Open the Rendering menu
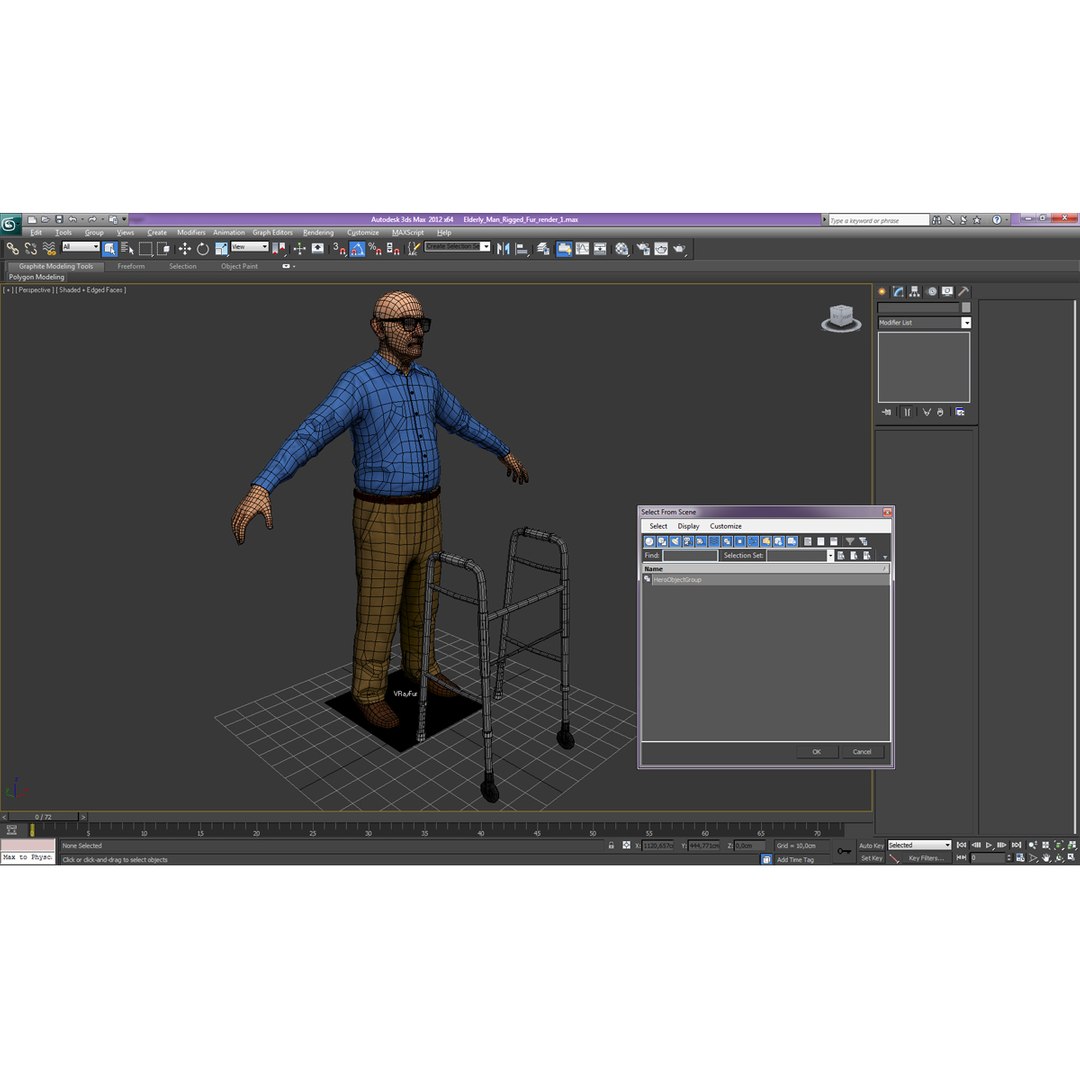This screenshot has height=1080, width=1080. [318, 233]
